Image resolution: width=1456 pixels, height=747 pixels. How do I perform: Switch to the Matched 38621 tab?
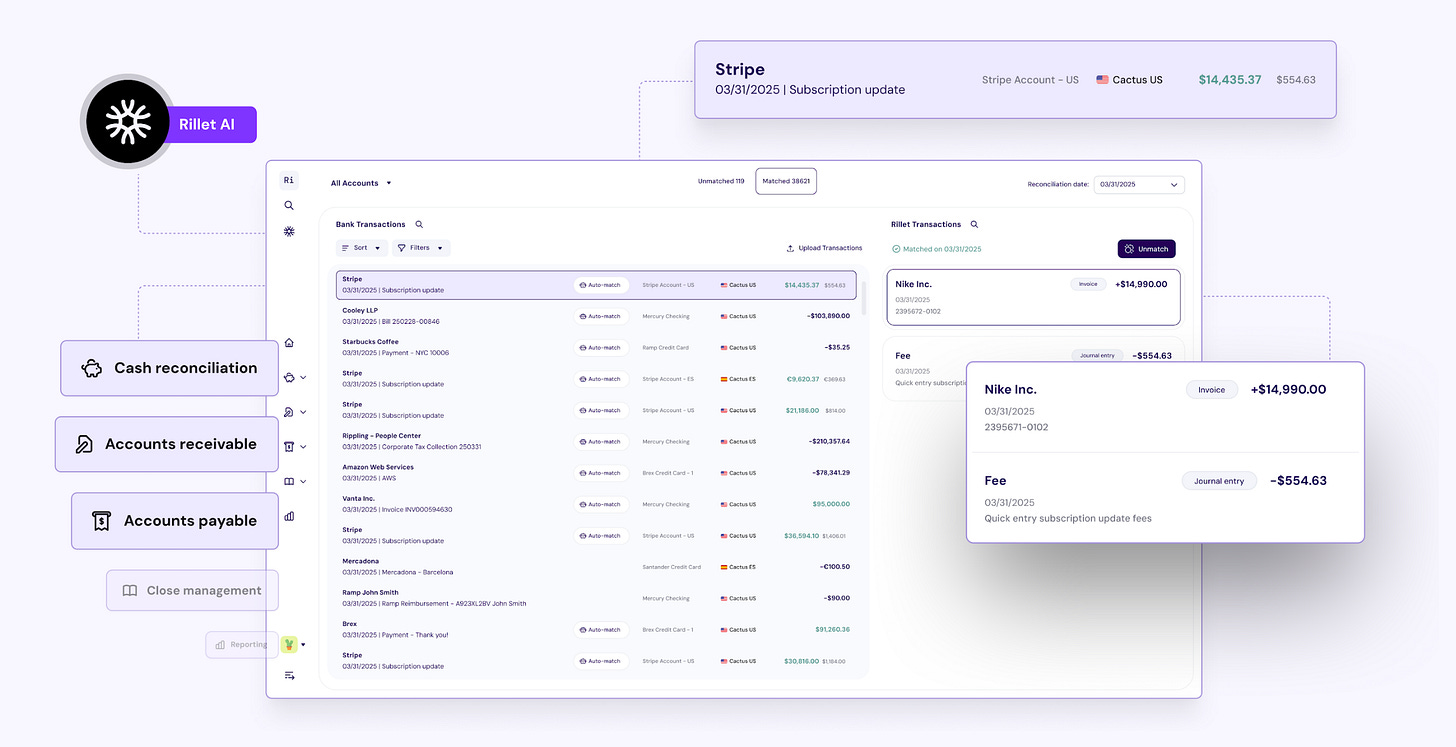pyautogui.click(x=786, y=181)
